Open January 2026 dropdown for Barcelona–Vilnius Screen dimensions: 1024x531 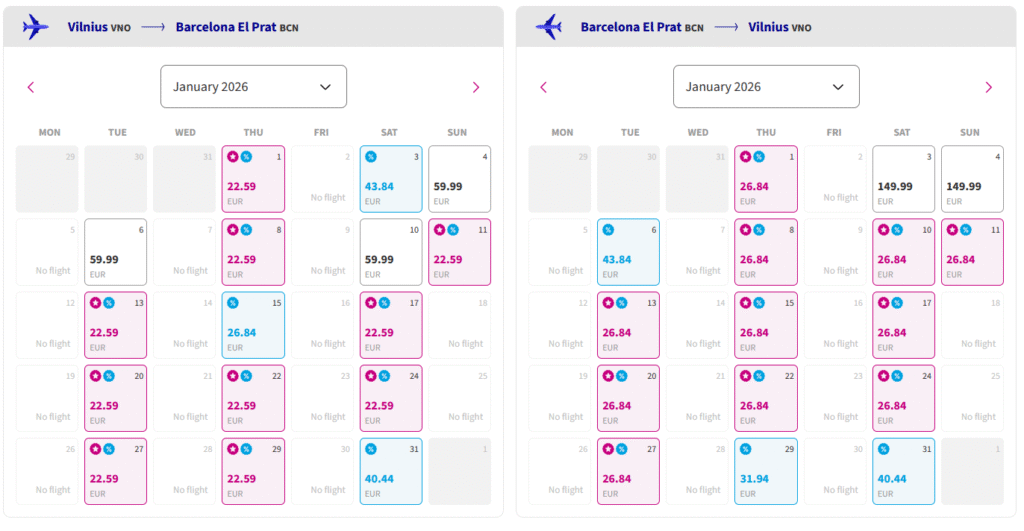[766, 87]
